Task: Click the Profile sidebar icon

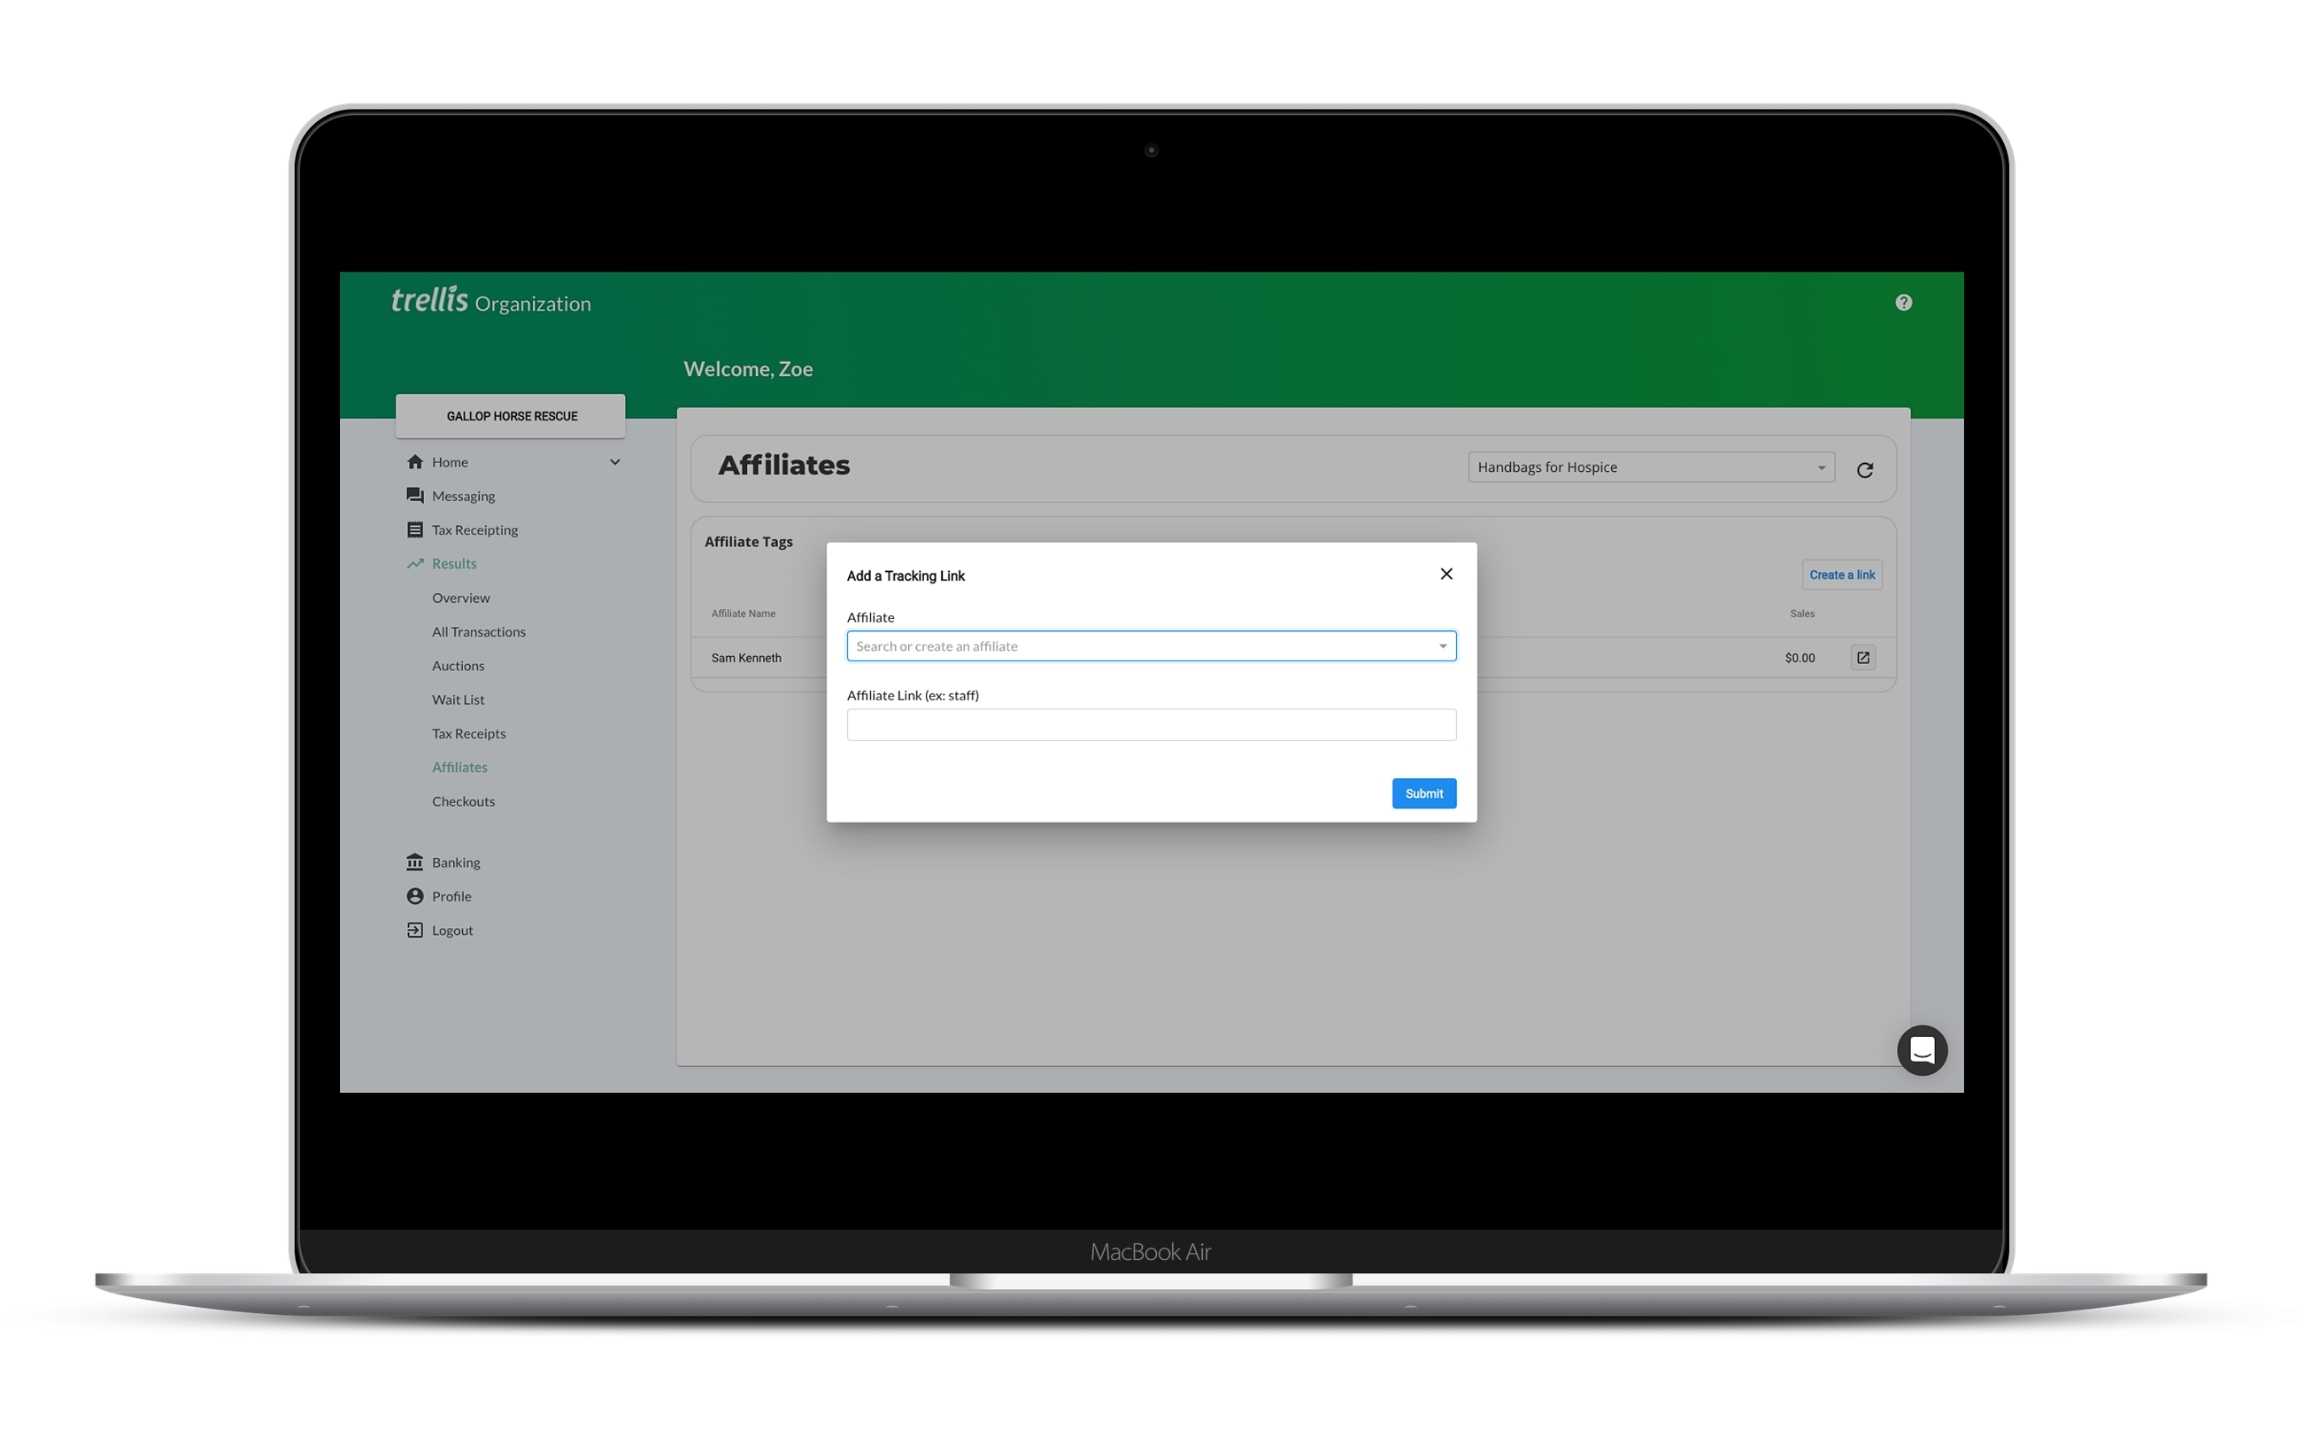Action: pos(415,896)
